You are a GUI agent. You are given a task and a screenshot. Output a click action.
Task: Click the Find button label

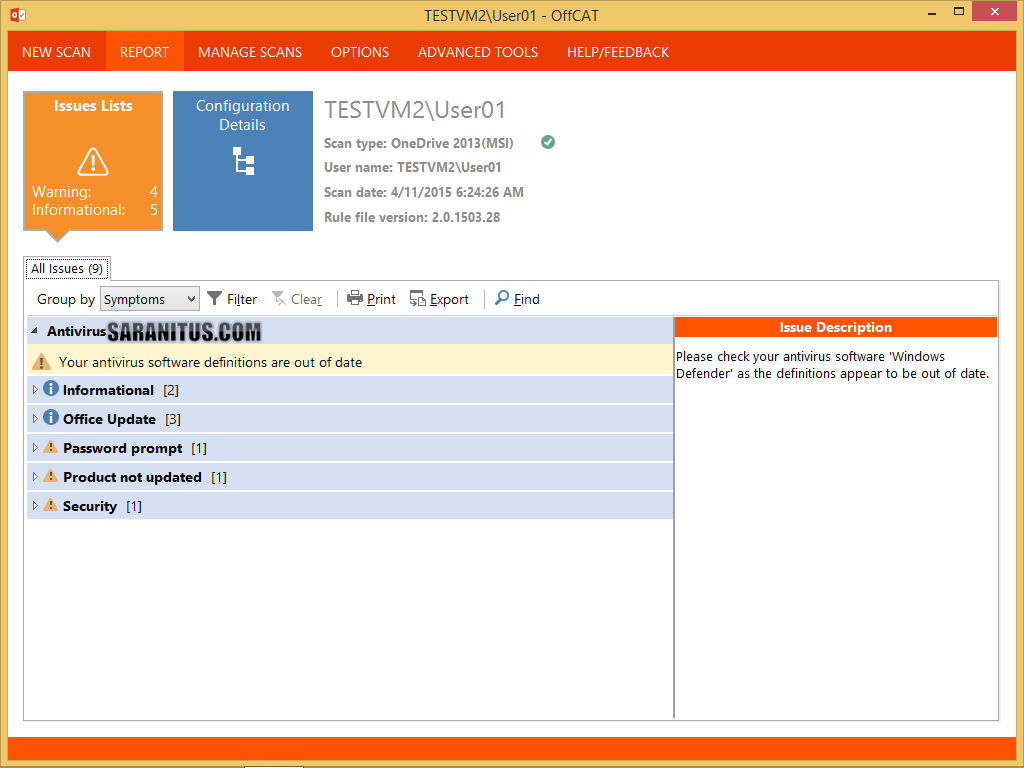point(526,299)
